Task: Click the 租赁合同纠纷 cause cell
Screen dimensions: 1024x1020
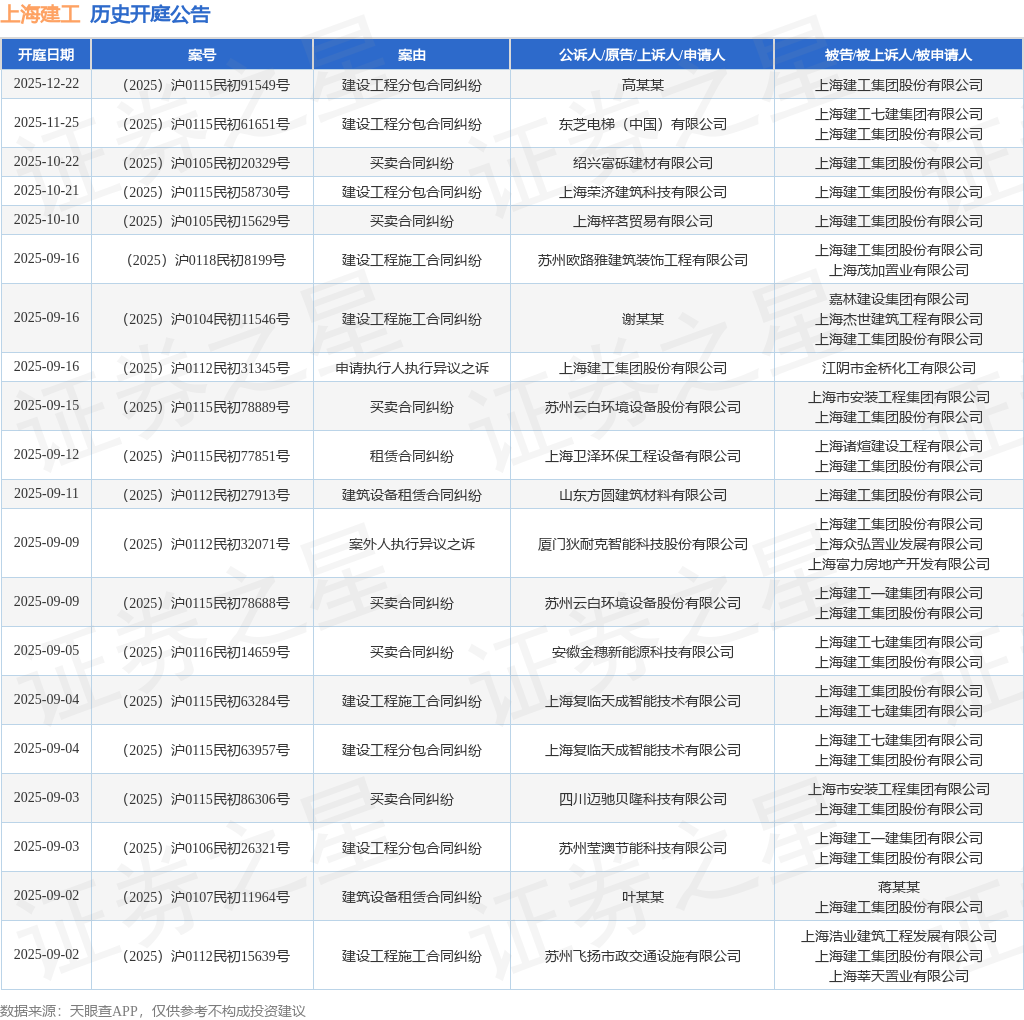Action: pyautogui.click(x=411, y=456)
